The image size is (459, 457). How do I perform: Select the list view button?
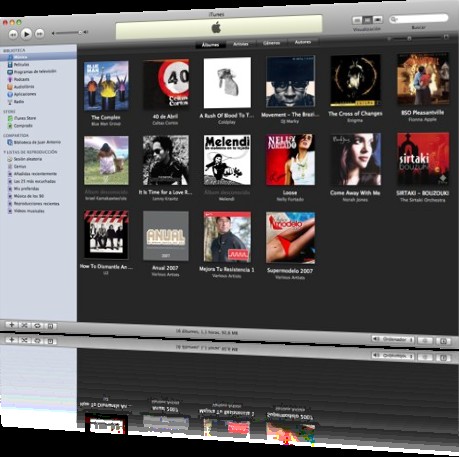[x=357, y=20]
